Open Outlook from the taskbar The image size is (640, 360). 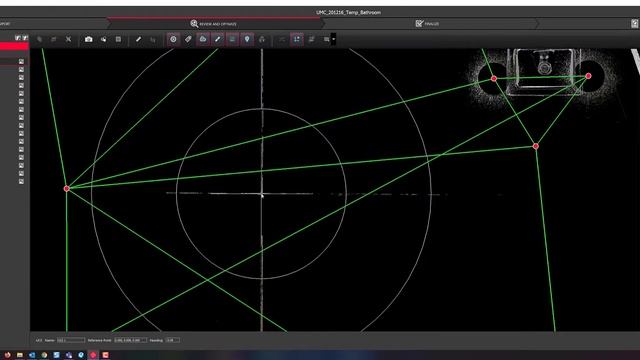(x=32, y=355)
